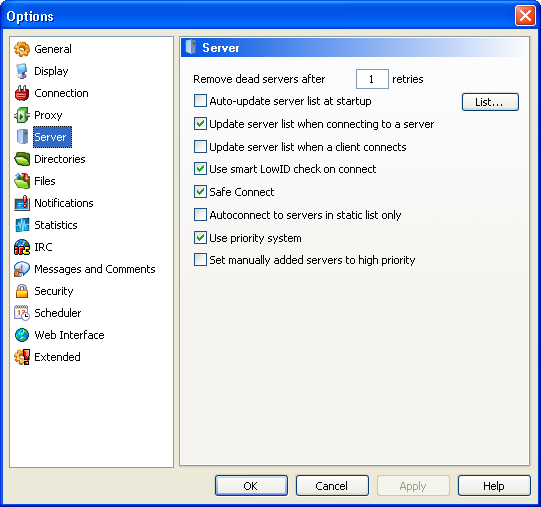Click the Scheduler calendar icon
The image size is (541, 507).
(x=22, y=313)
